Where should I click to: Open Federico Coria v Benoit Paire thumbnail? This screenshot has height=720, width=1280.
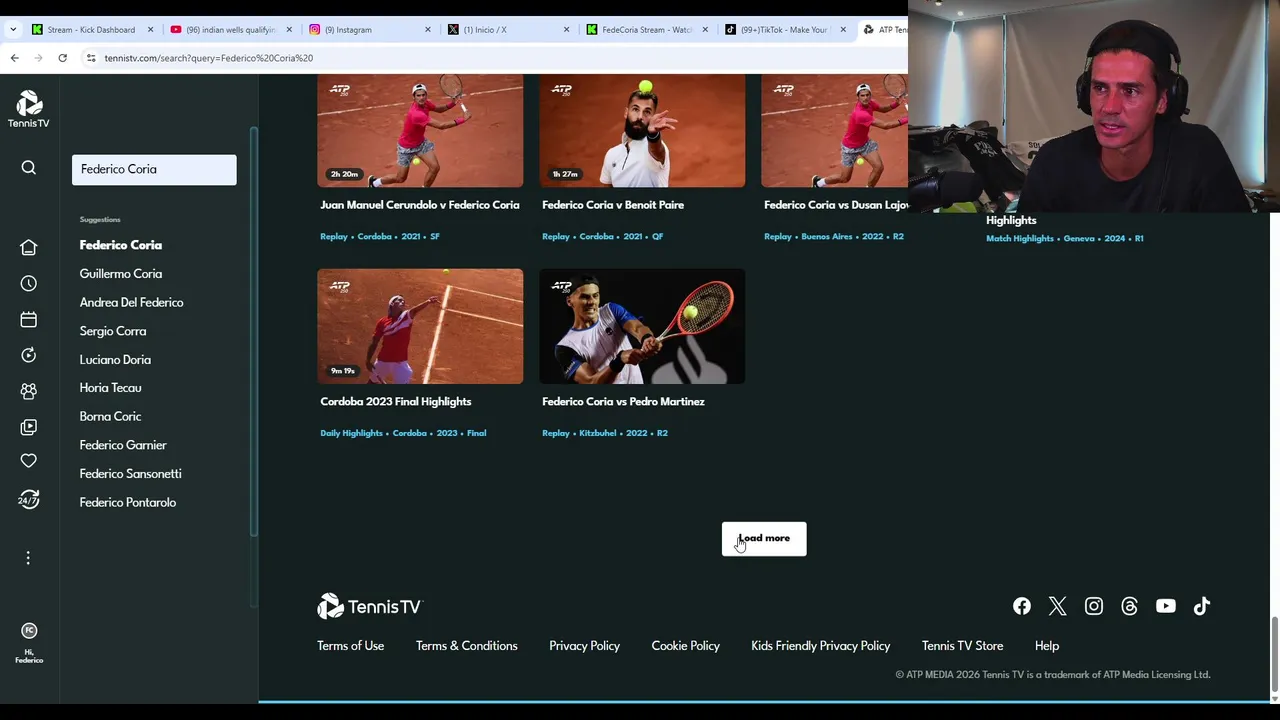[642, 131]
